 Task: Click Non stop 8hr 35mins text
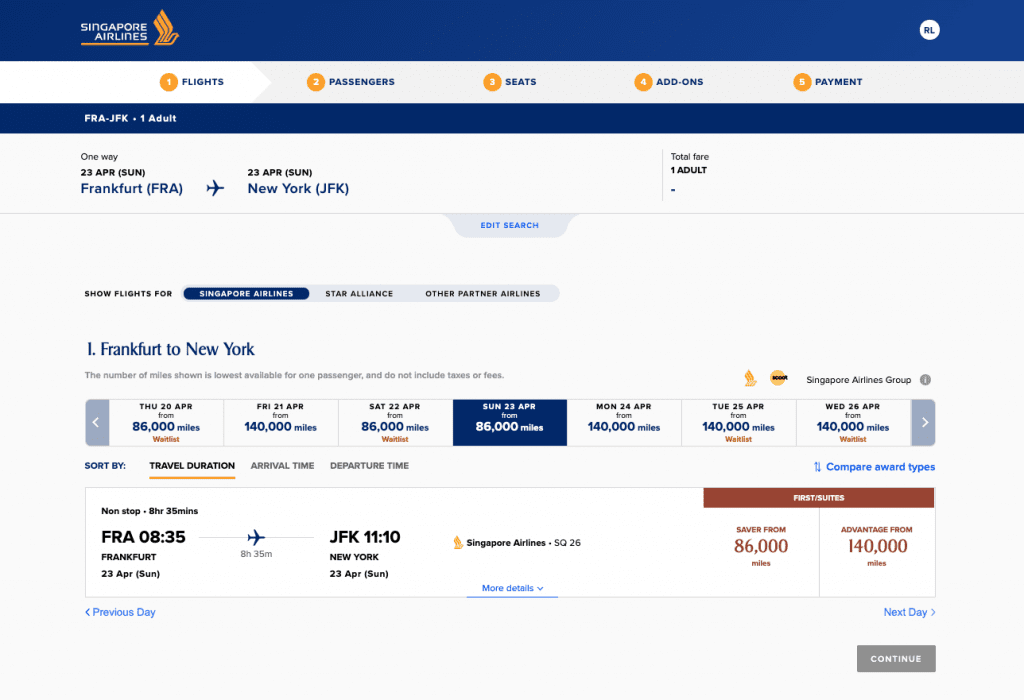(150, 511)
